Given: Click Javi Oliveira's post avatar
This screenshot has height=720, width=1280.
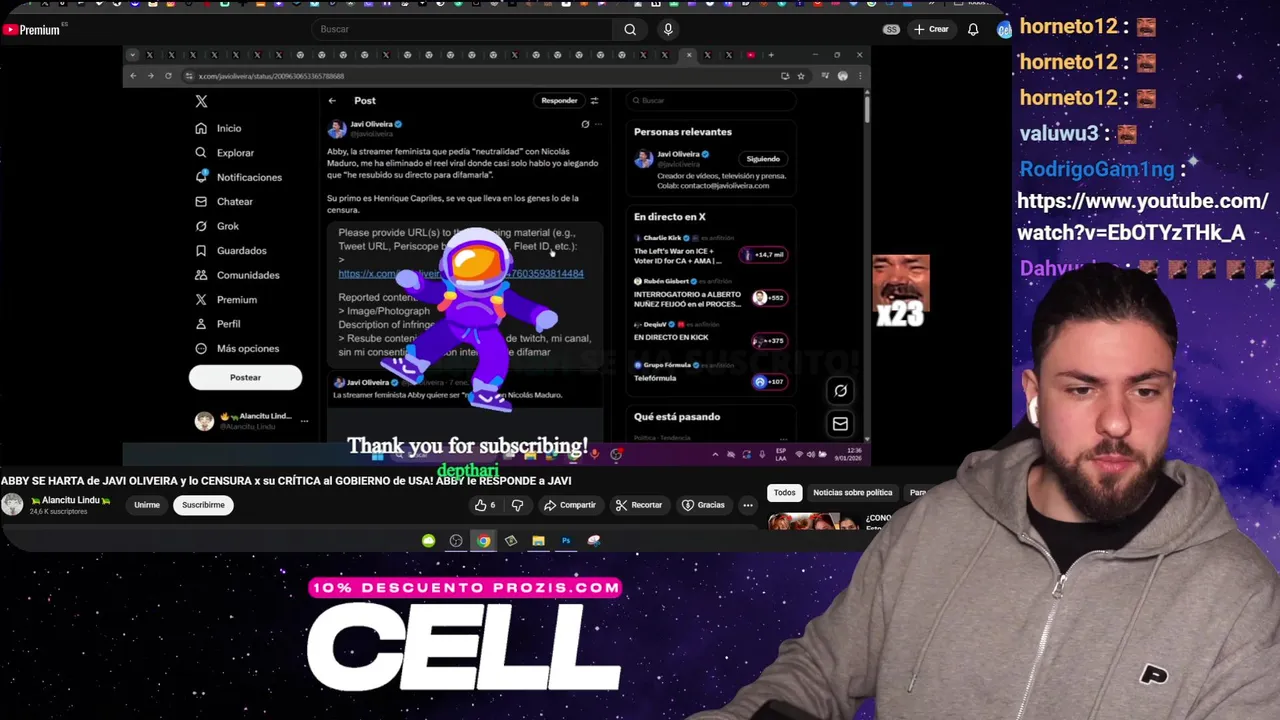Looking at the screenshot, I should click(337, 128).
